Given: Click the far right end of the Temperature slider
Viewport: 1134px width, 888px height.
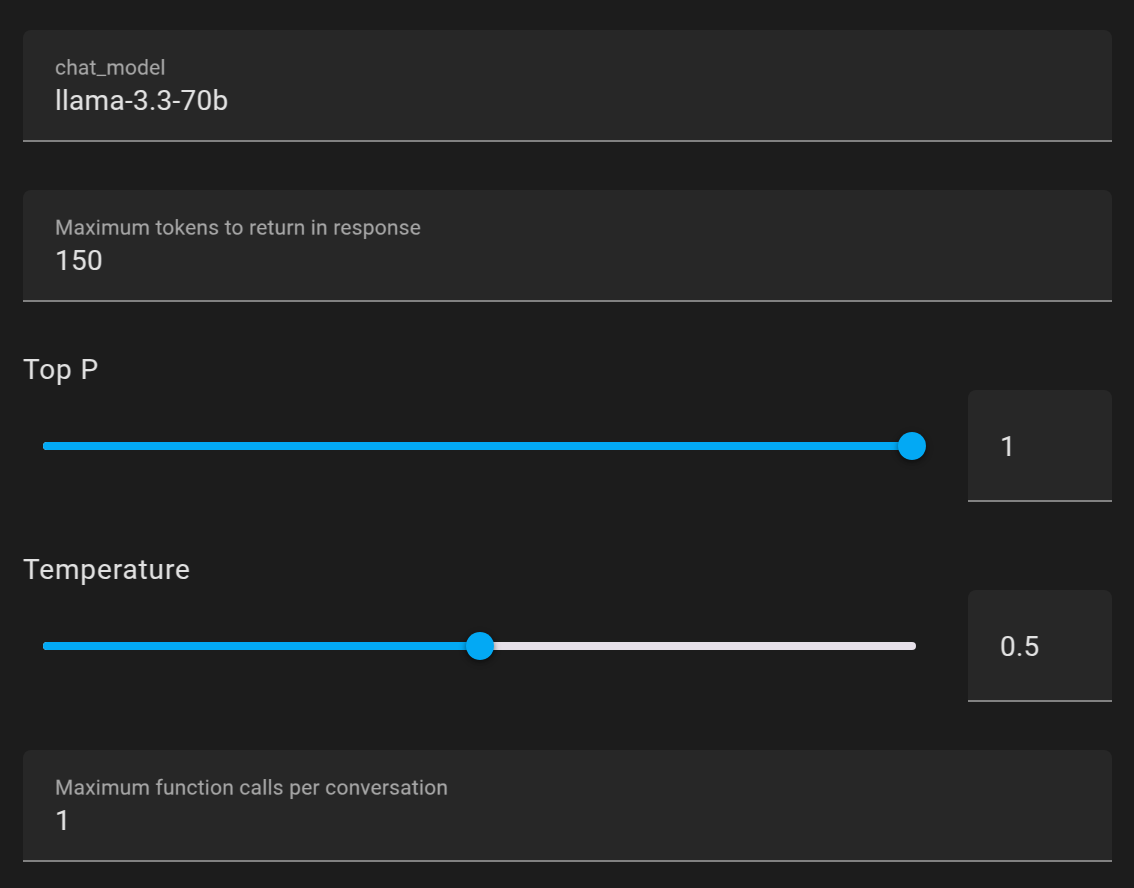Looking at the screenshot, I should (912, 646).
